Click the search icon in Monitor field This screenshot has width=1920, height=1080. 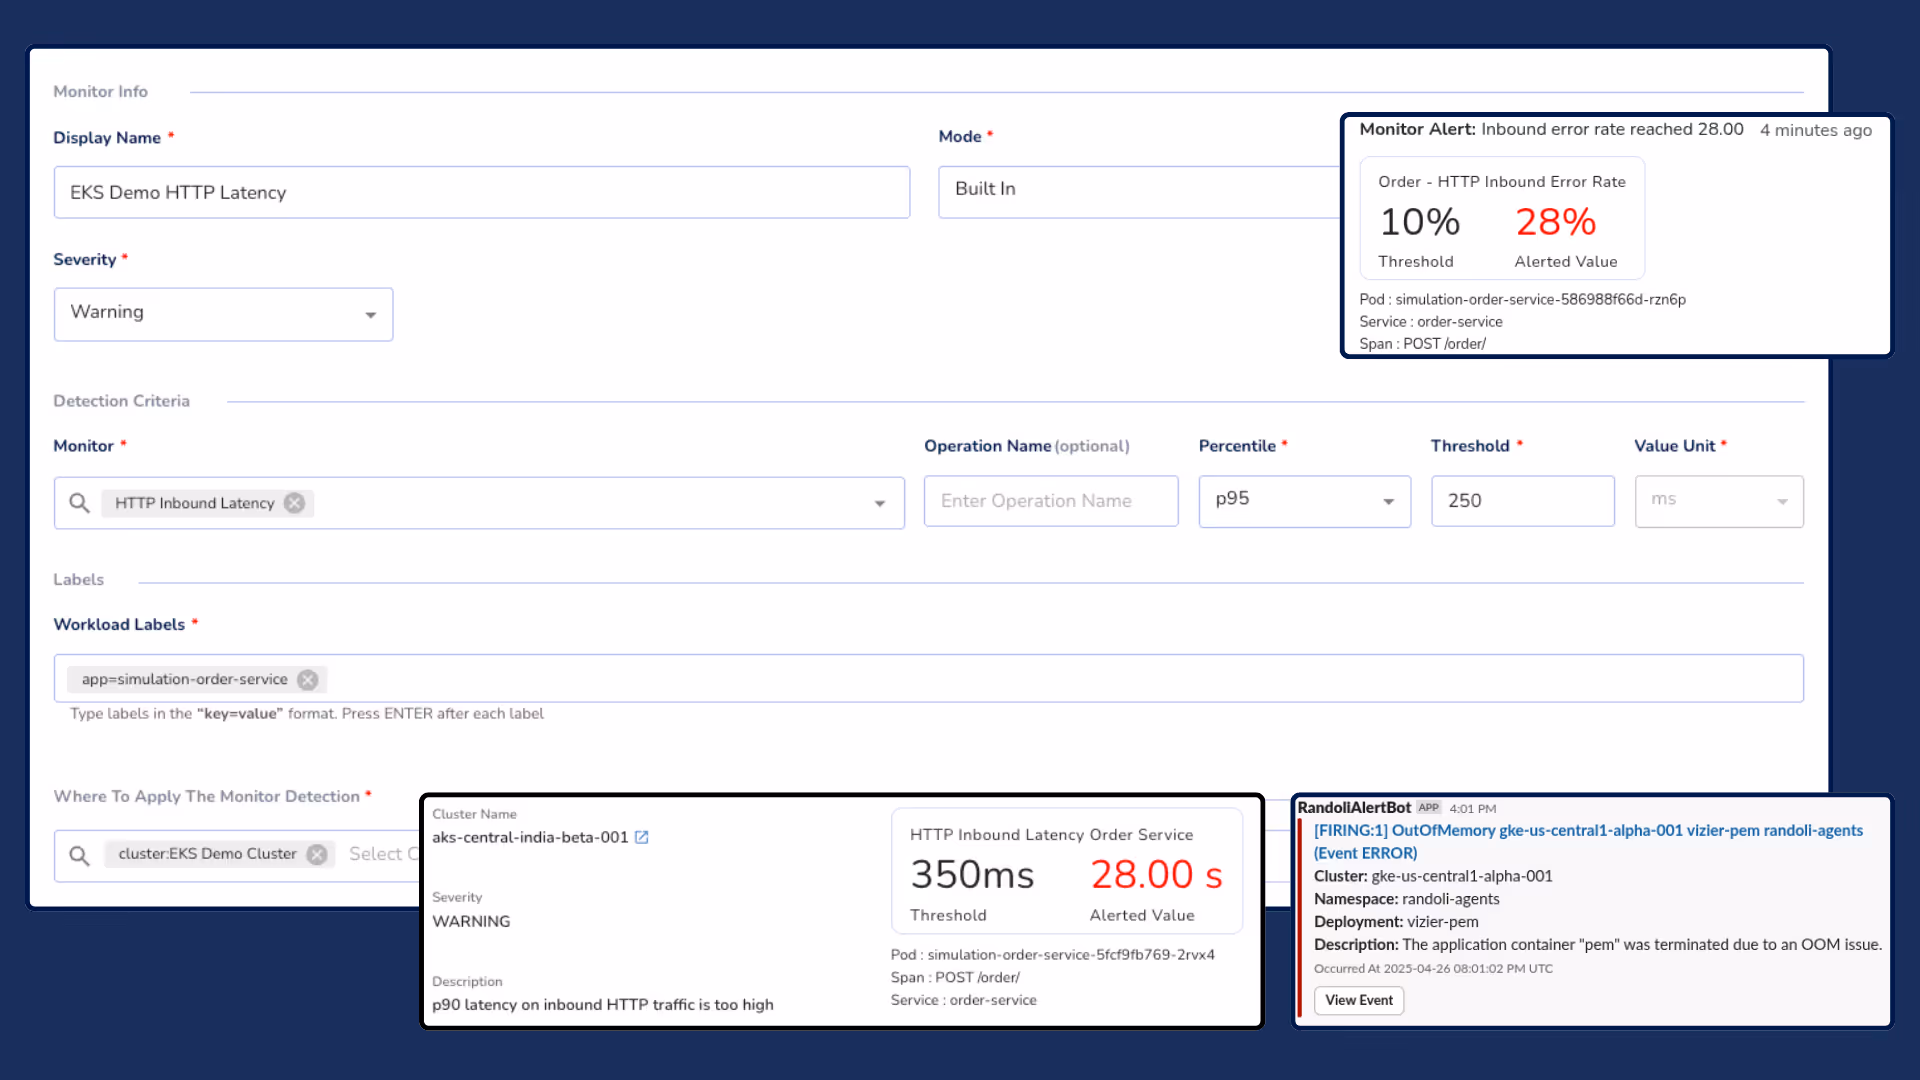(x=79, y=503)
